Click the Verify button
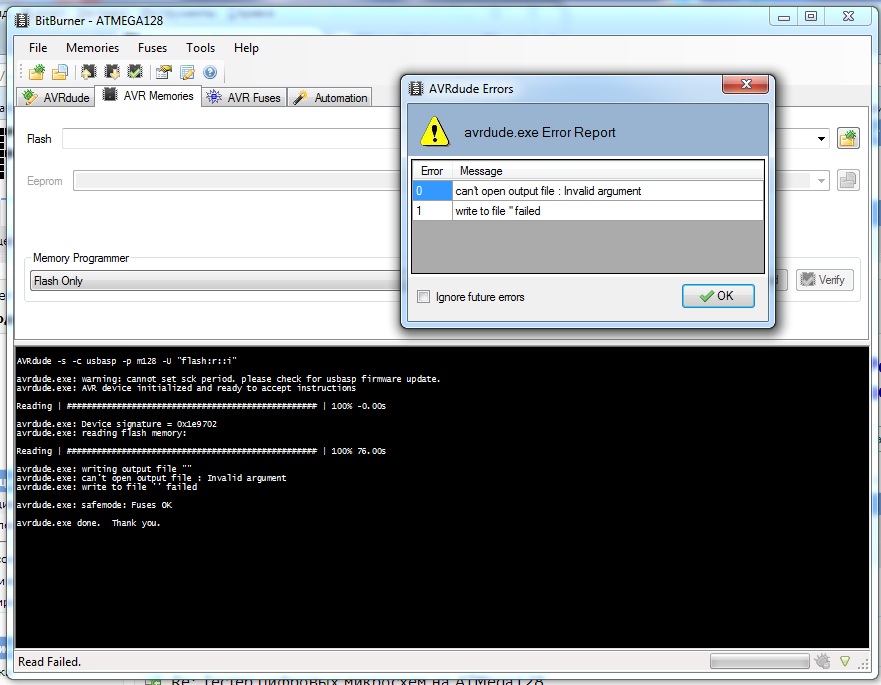881x685 pixels. (825, 280)
